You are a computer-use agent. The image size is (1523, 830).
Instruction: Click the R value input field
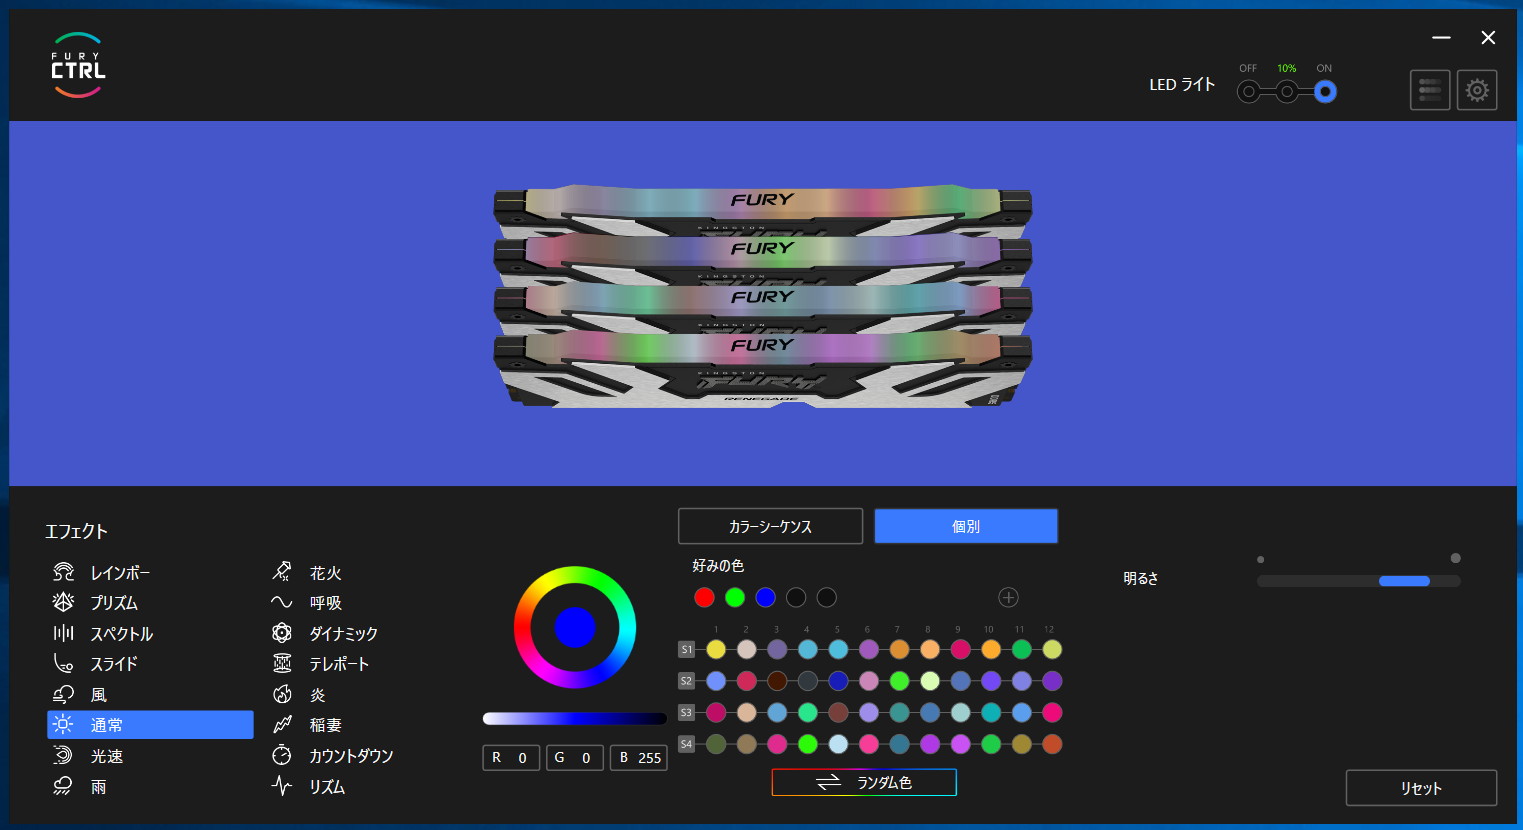[x=511, y=758]
